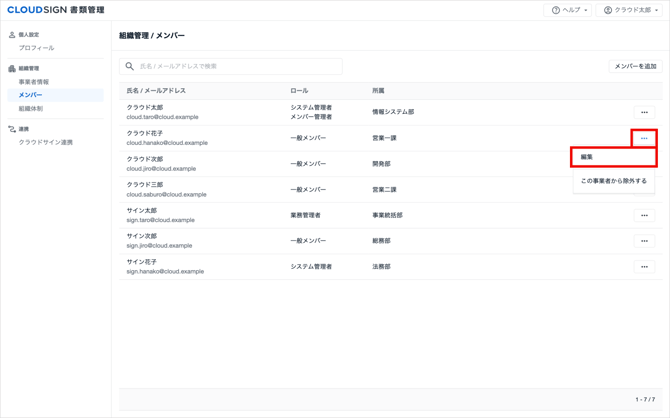Click cloud.hanako@cloud.example email
Screen dimensions: 670x418
point(167,143)
